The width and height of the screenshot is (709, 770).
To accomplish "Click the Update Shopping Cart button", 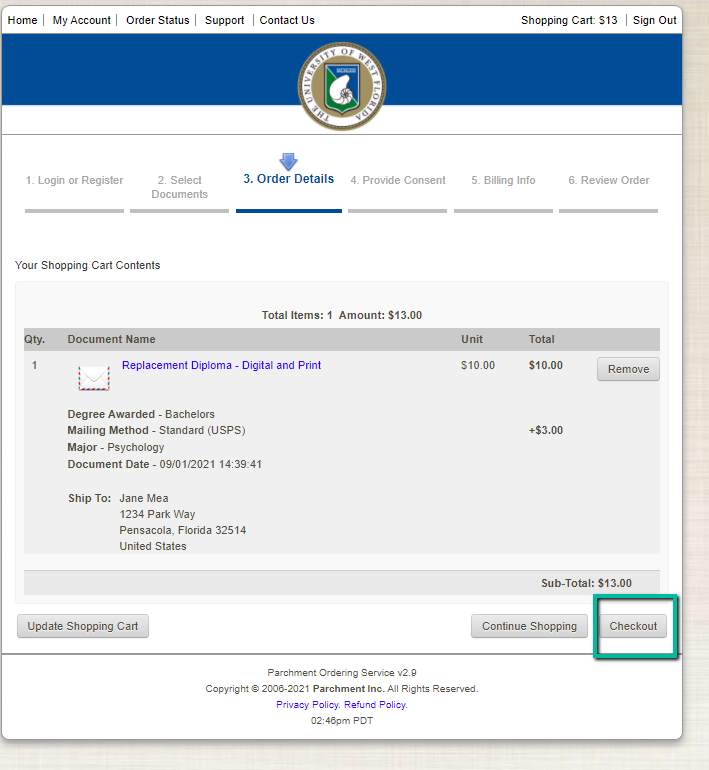I will tap(82, 626).
